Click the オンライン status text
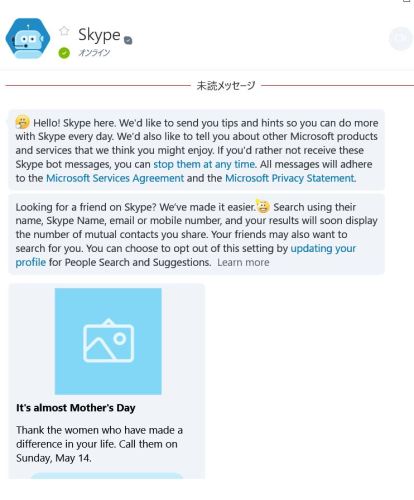Image resolution: width=414 pixels, height=500 pixels. click(x=94, y=53)
